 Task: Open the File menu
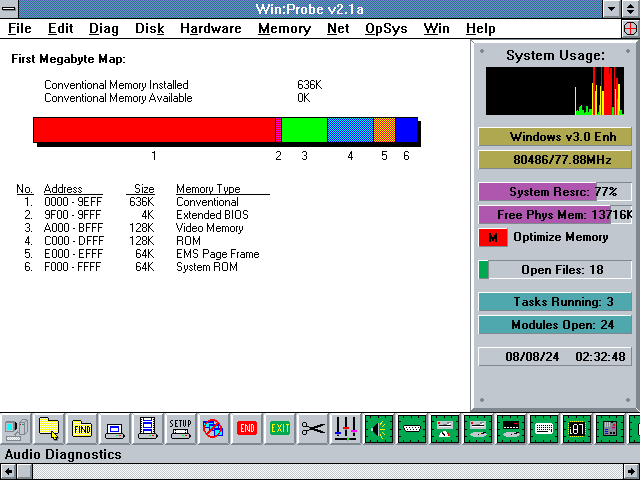pyautogui.click(x=20, y=29)
